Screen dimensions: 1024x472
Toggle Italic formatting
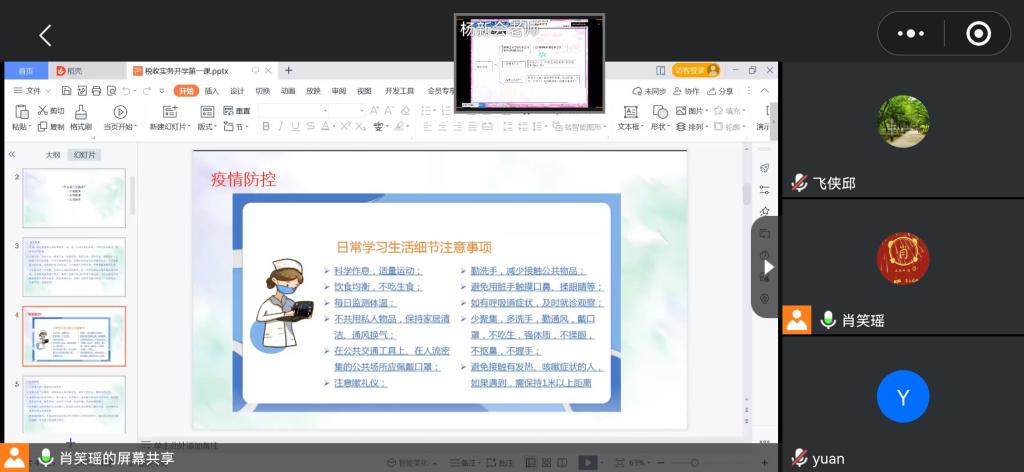tap(281, 127)
